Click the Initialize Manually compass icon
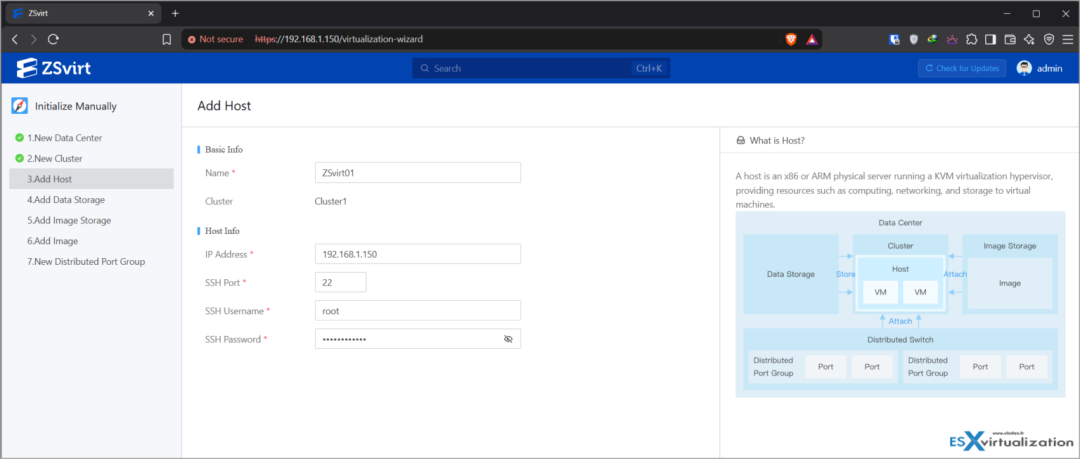The width and height of the screenshot is (1080, 459). click(19, 106)
